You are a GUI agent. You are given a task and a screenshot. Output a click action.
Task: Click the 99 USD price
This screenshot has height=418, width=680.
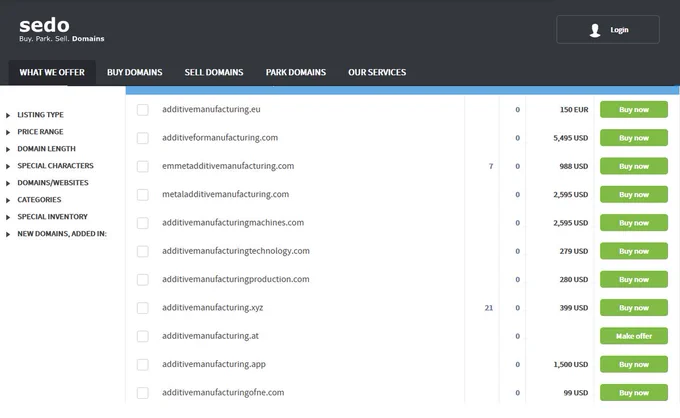click(576, 393)
